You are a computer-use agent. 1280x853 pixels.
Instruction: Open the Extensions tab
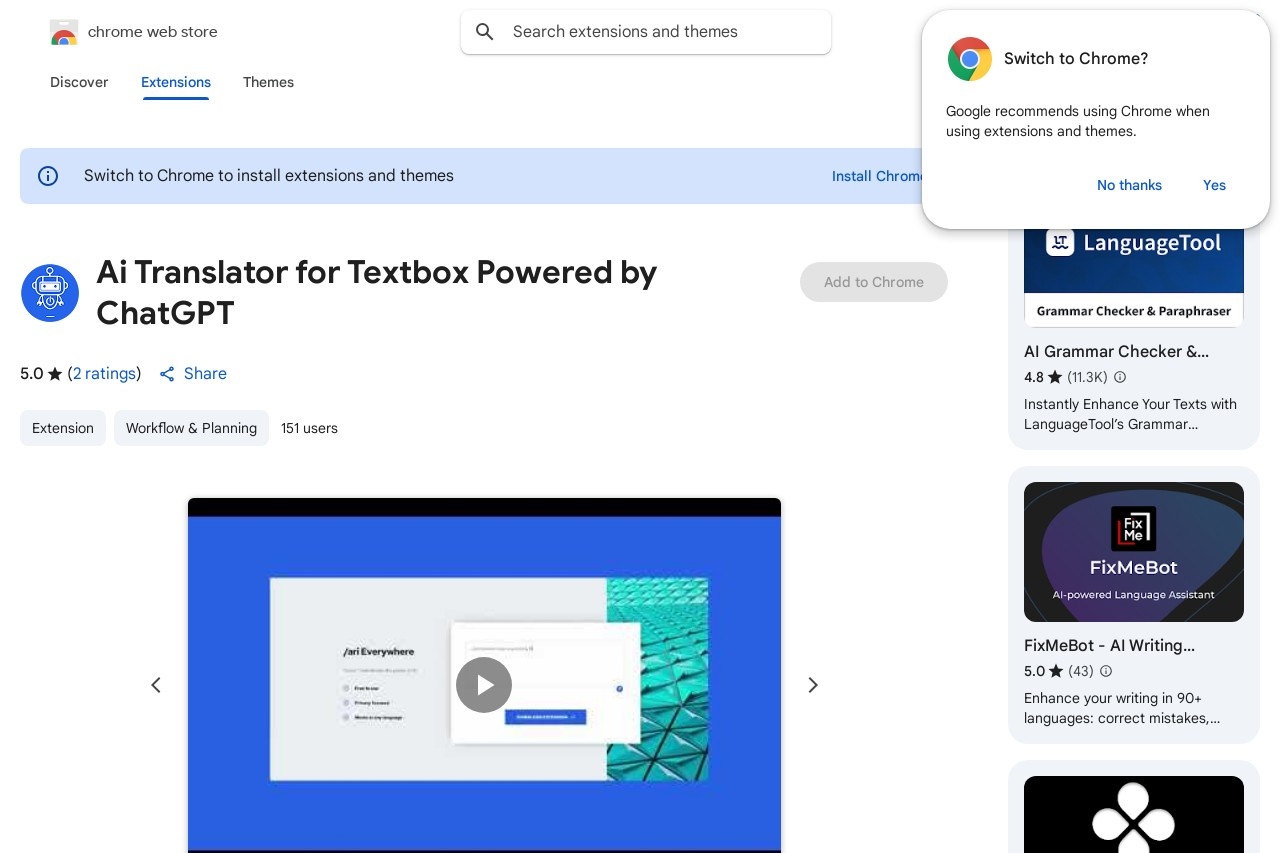tap(176, 82)
